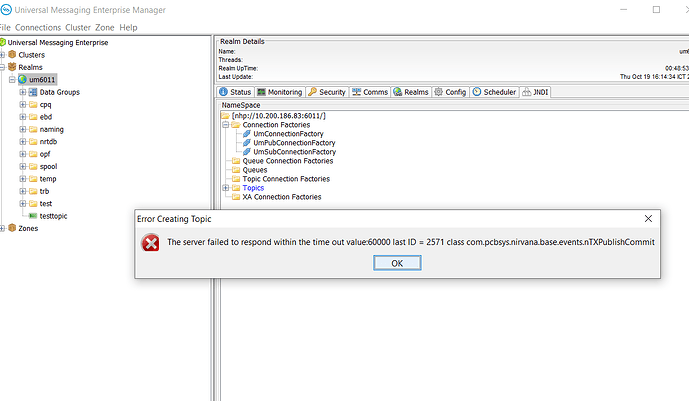Minimize the Enterprise Manager window
Viewport: 689px width, 401px height.
tap(624, 9)
